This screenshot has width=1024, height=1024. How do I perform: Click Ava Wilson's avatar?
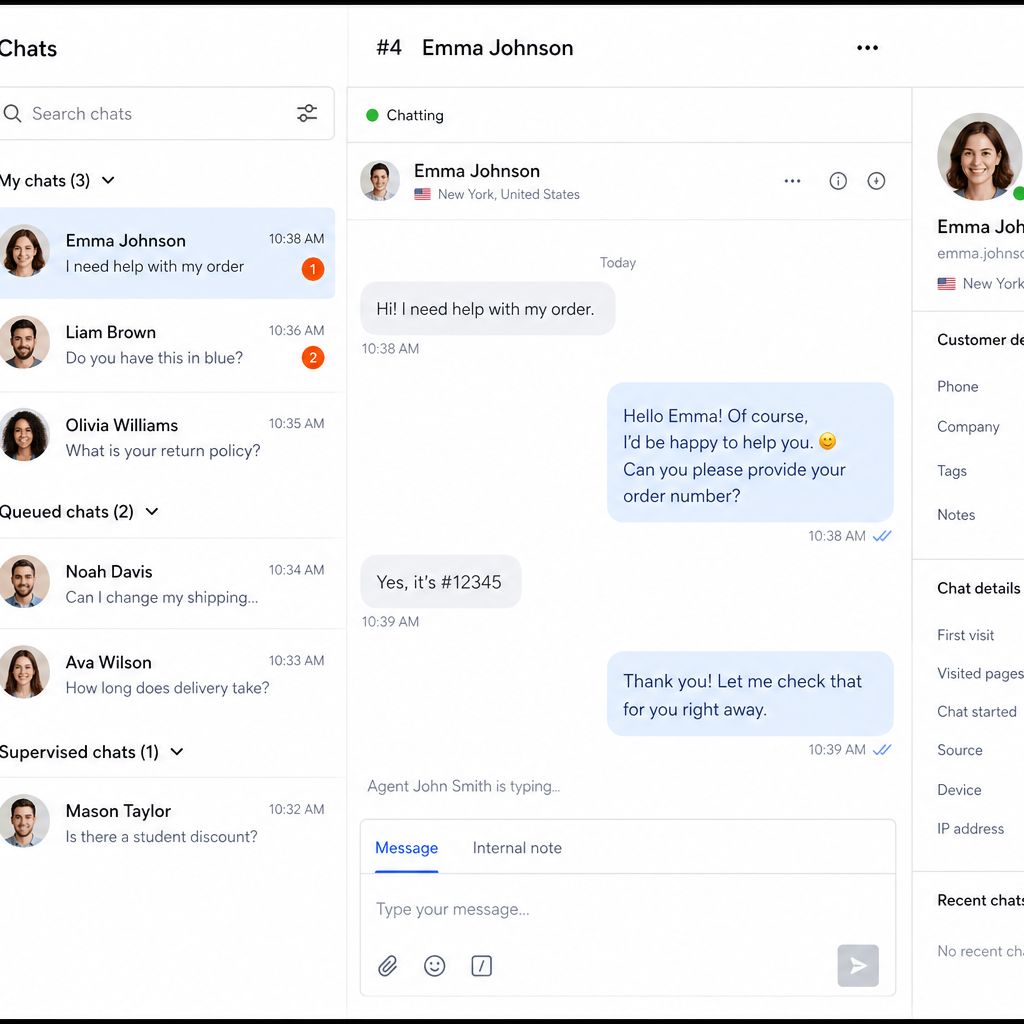click(x=24, y=673)
